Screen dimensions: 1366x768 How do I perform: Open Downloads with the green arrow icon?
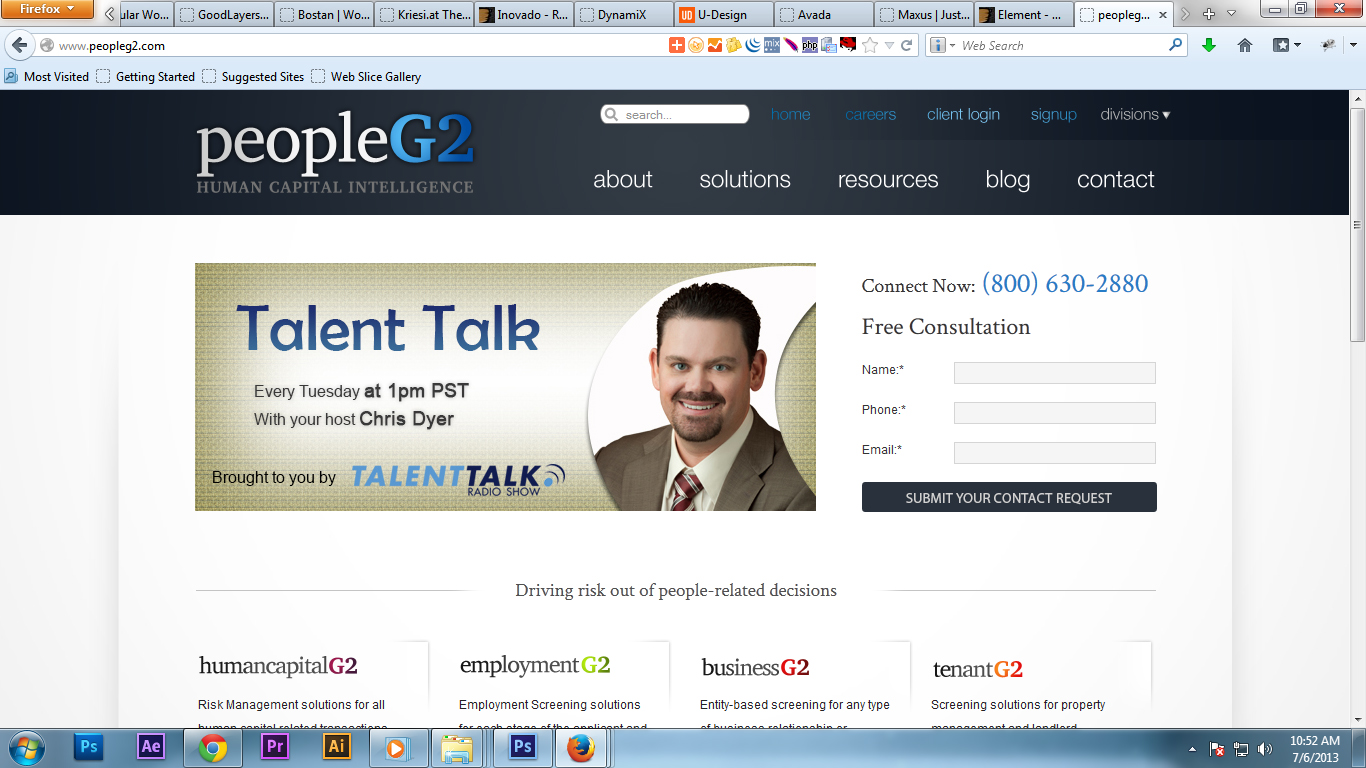point(1209,46)
